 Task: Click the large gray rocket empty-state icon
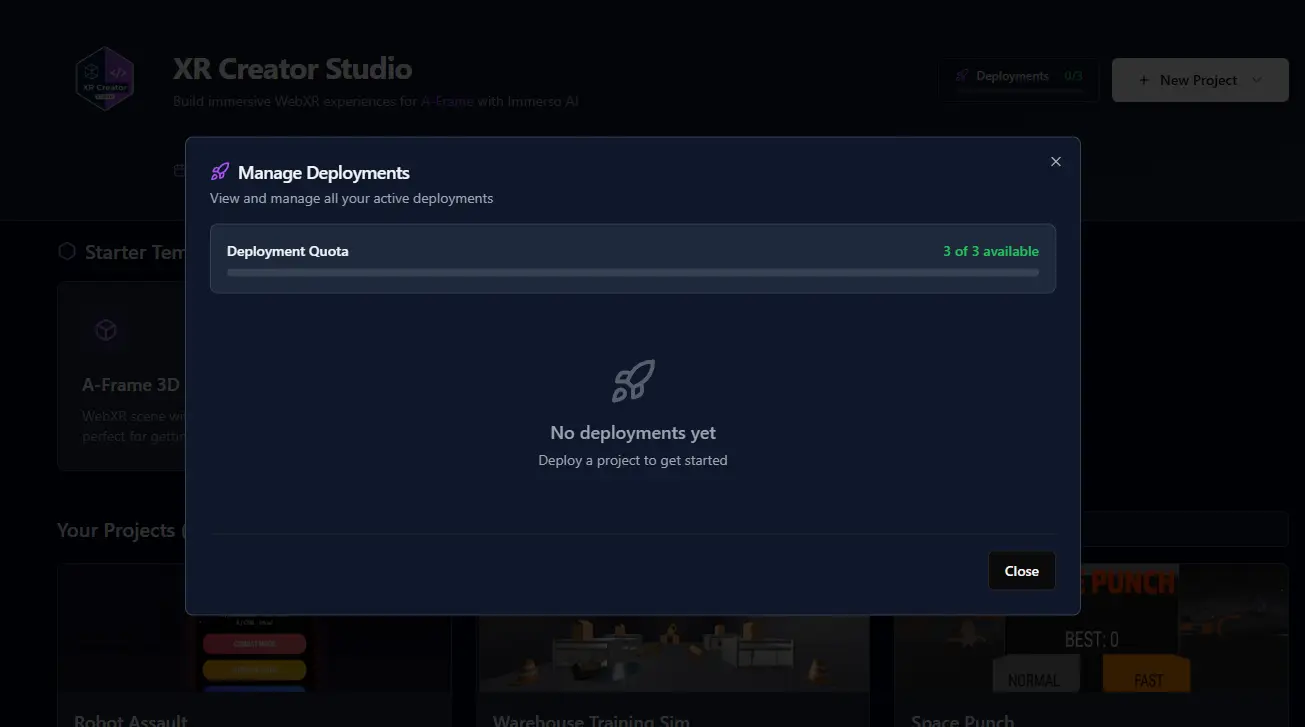tap(633, 381)
